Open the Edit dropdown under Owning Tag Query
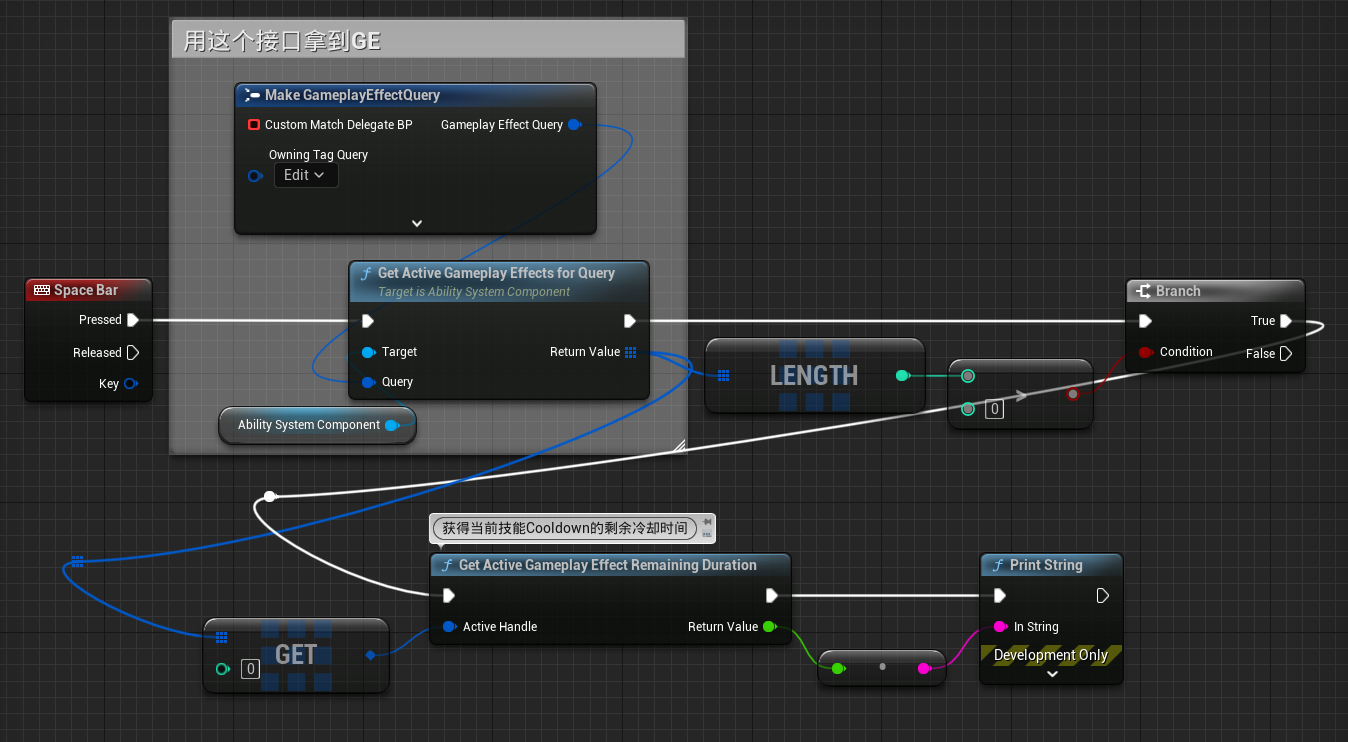This screenshot has height=742, width=1348. 306,174
